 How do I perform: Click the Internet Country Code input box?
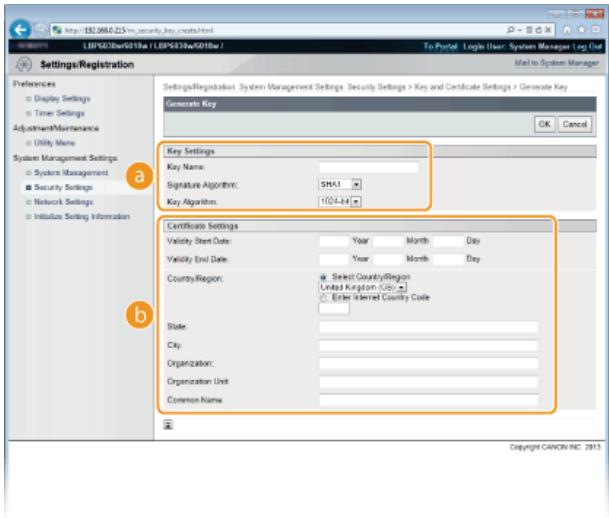[x=334, y=309]
